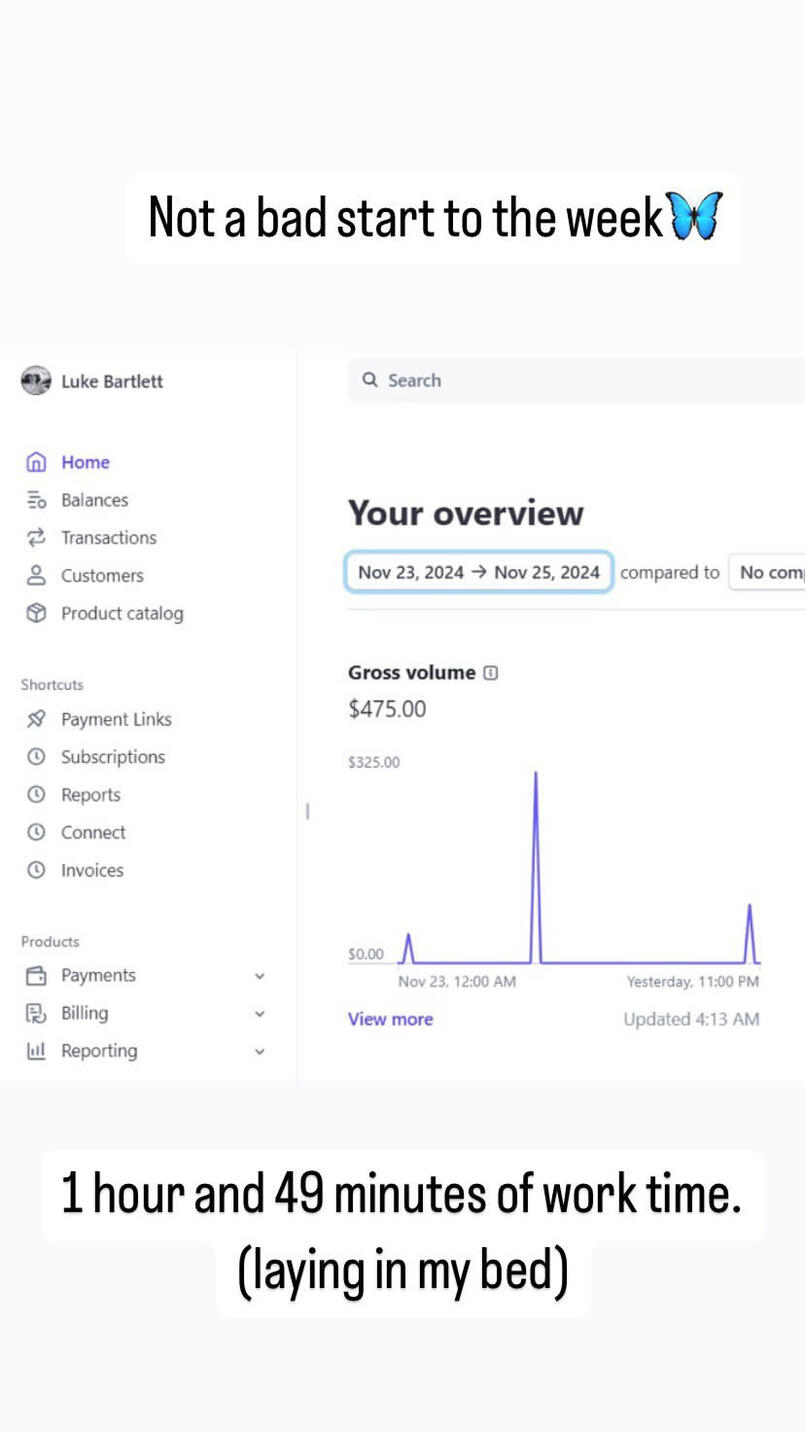Click the sidebar resize handle
The image size is (805, 1432).
pyautogui.click(x=307, y=811)
